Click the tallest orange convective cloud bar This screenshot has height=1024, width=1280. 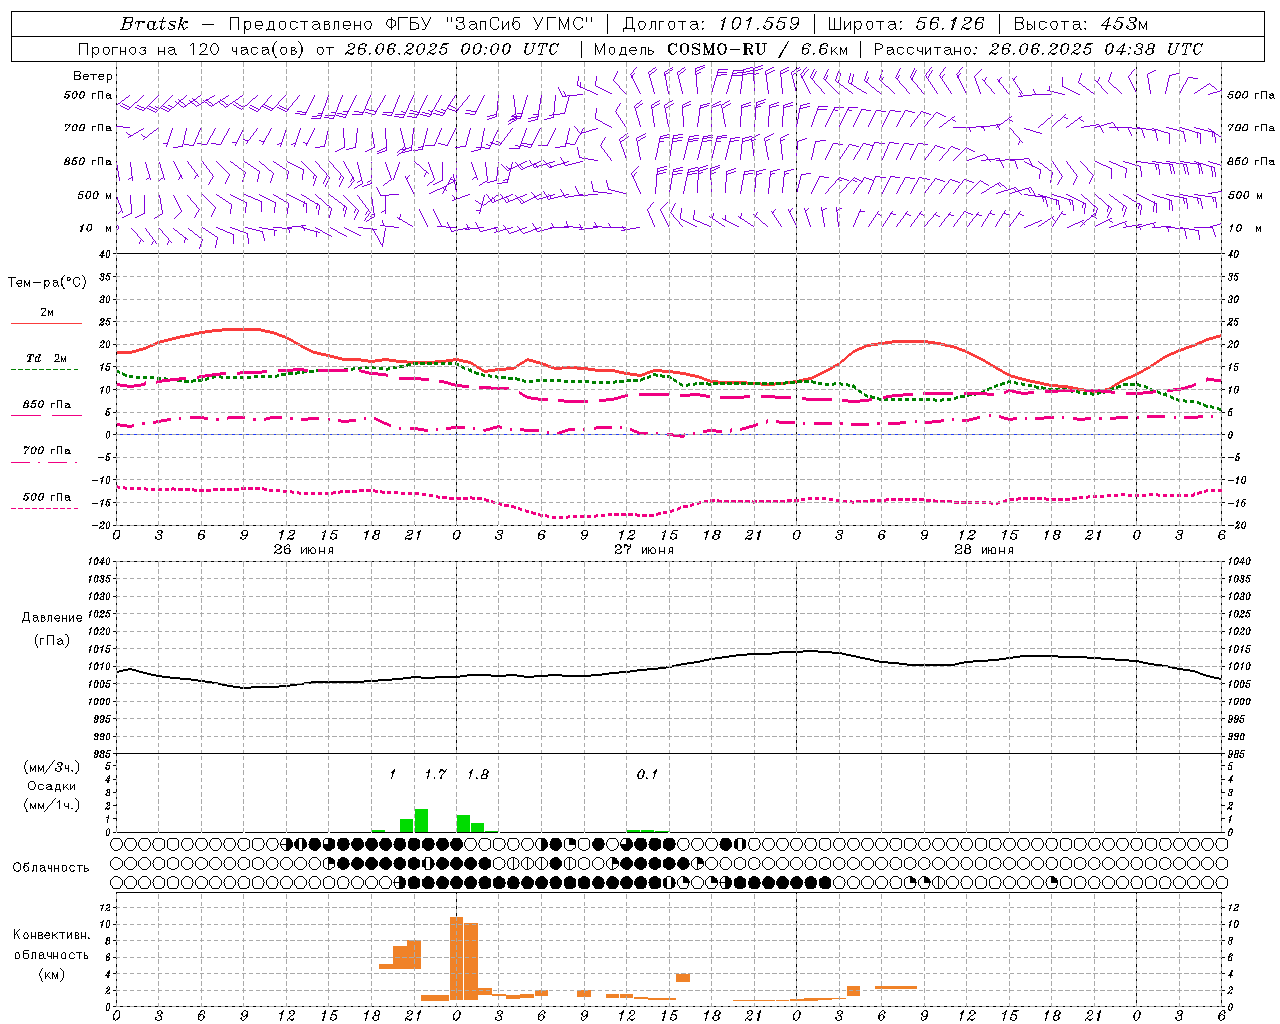pos(457,958)
